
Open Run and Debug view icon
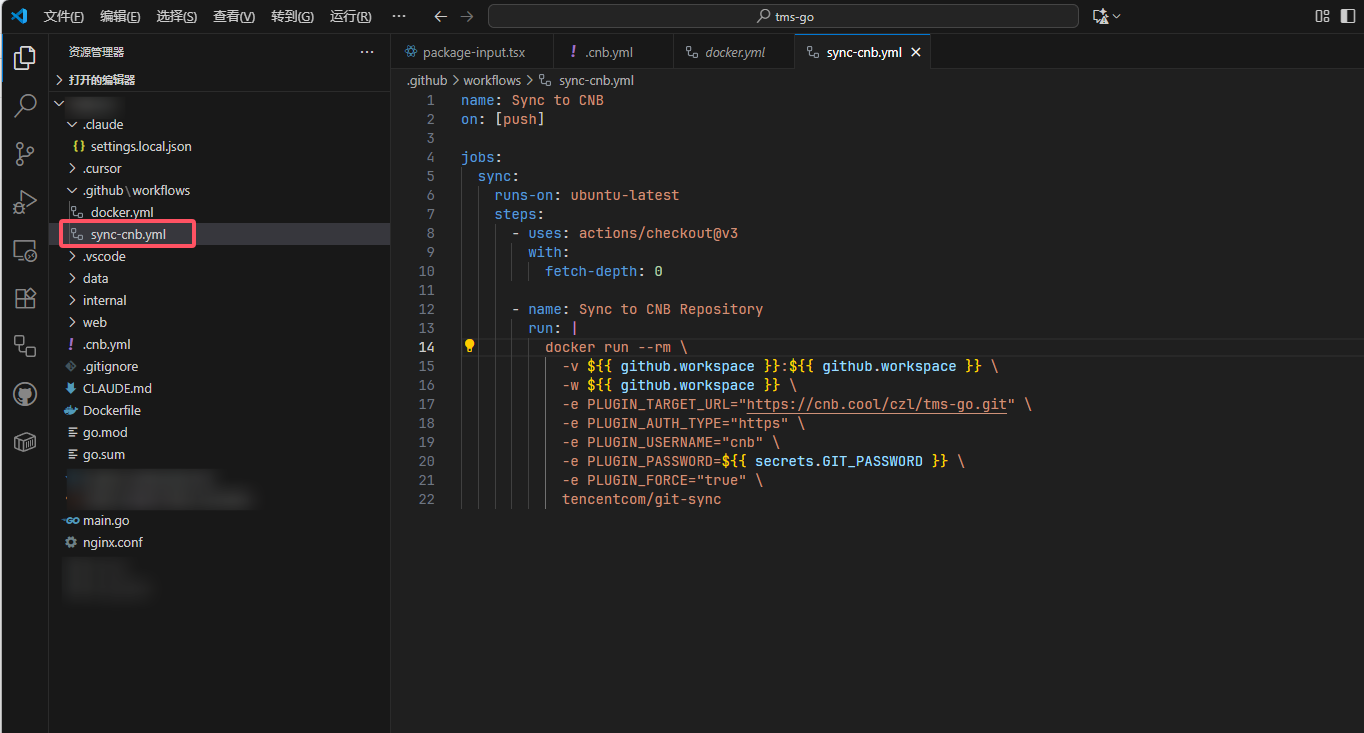pos(25,202)
